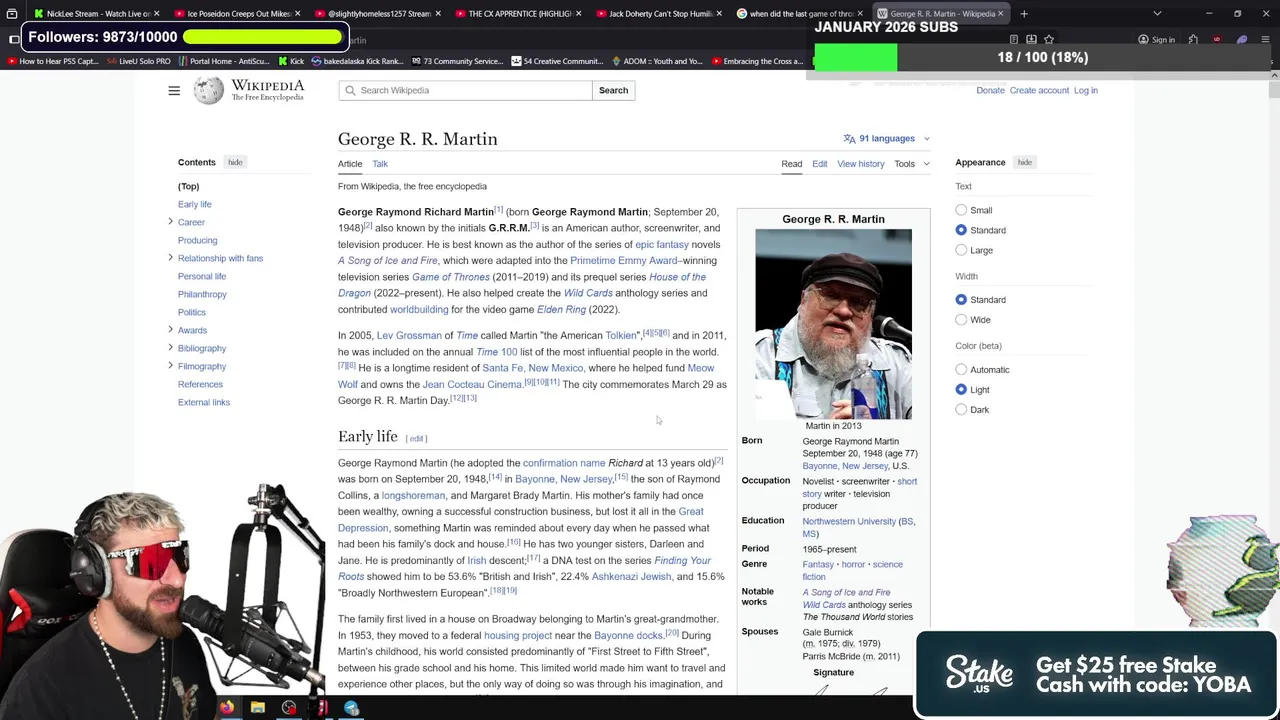
Task: Select the Article tab
Action: (350, 164)
